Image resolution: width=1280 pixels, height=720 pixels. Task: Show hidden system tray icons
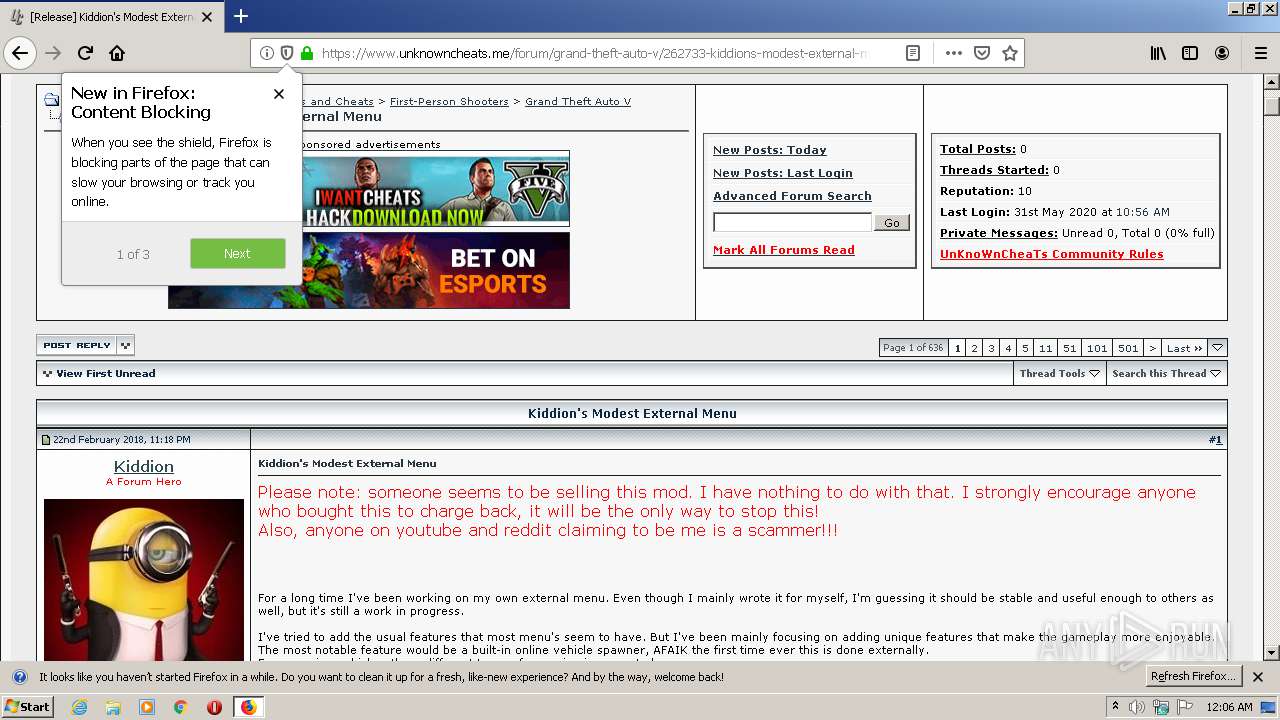click(x=1115, y=707)
